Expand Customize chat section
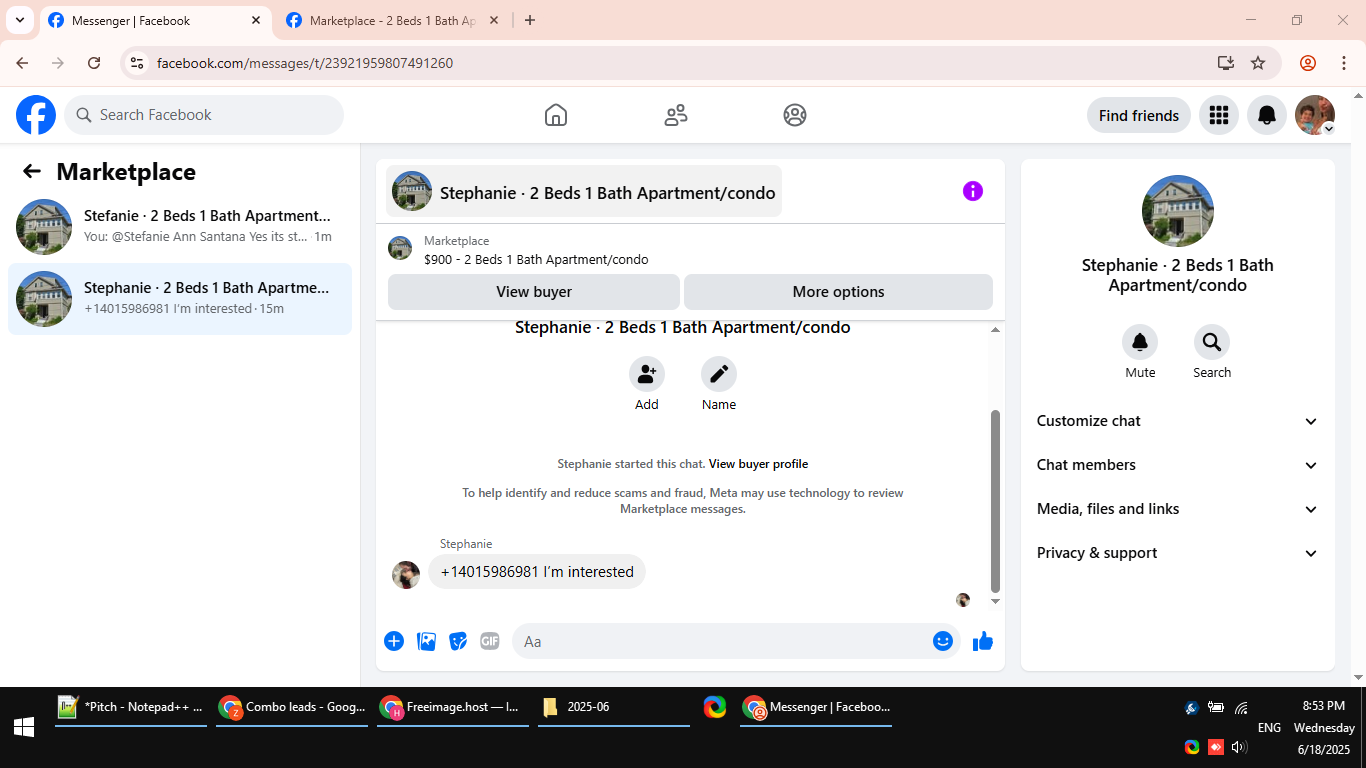This screenshot has height=768, width=1366. (x=1178, y=421)
